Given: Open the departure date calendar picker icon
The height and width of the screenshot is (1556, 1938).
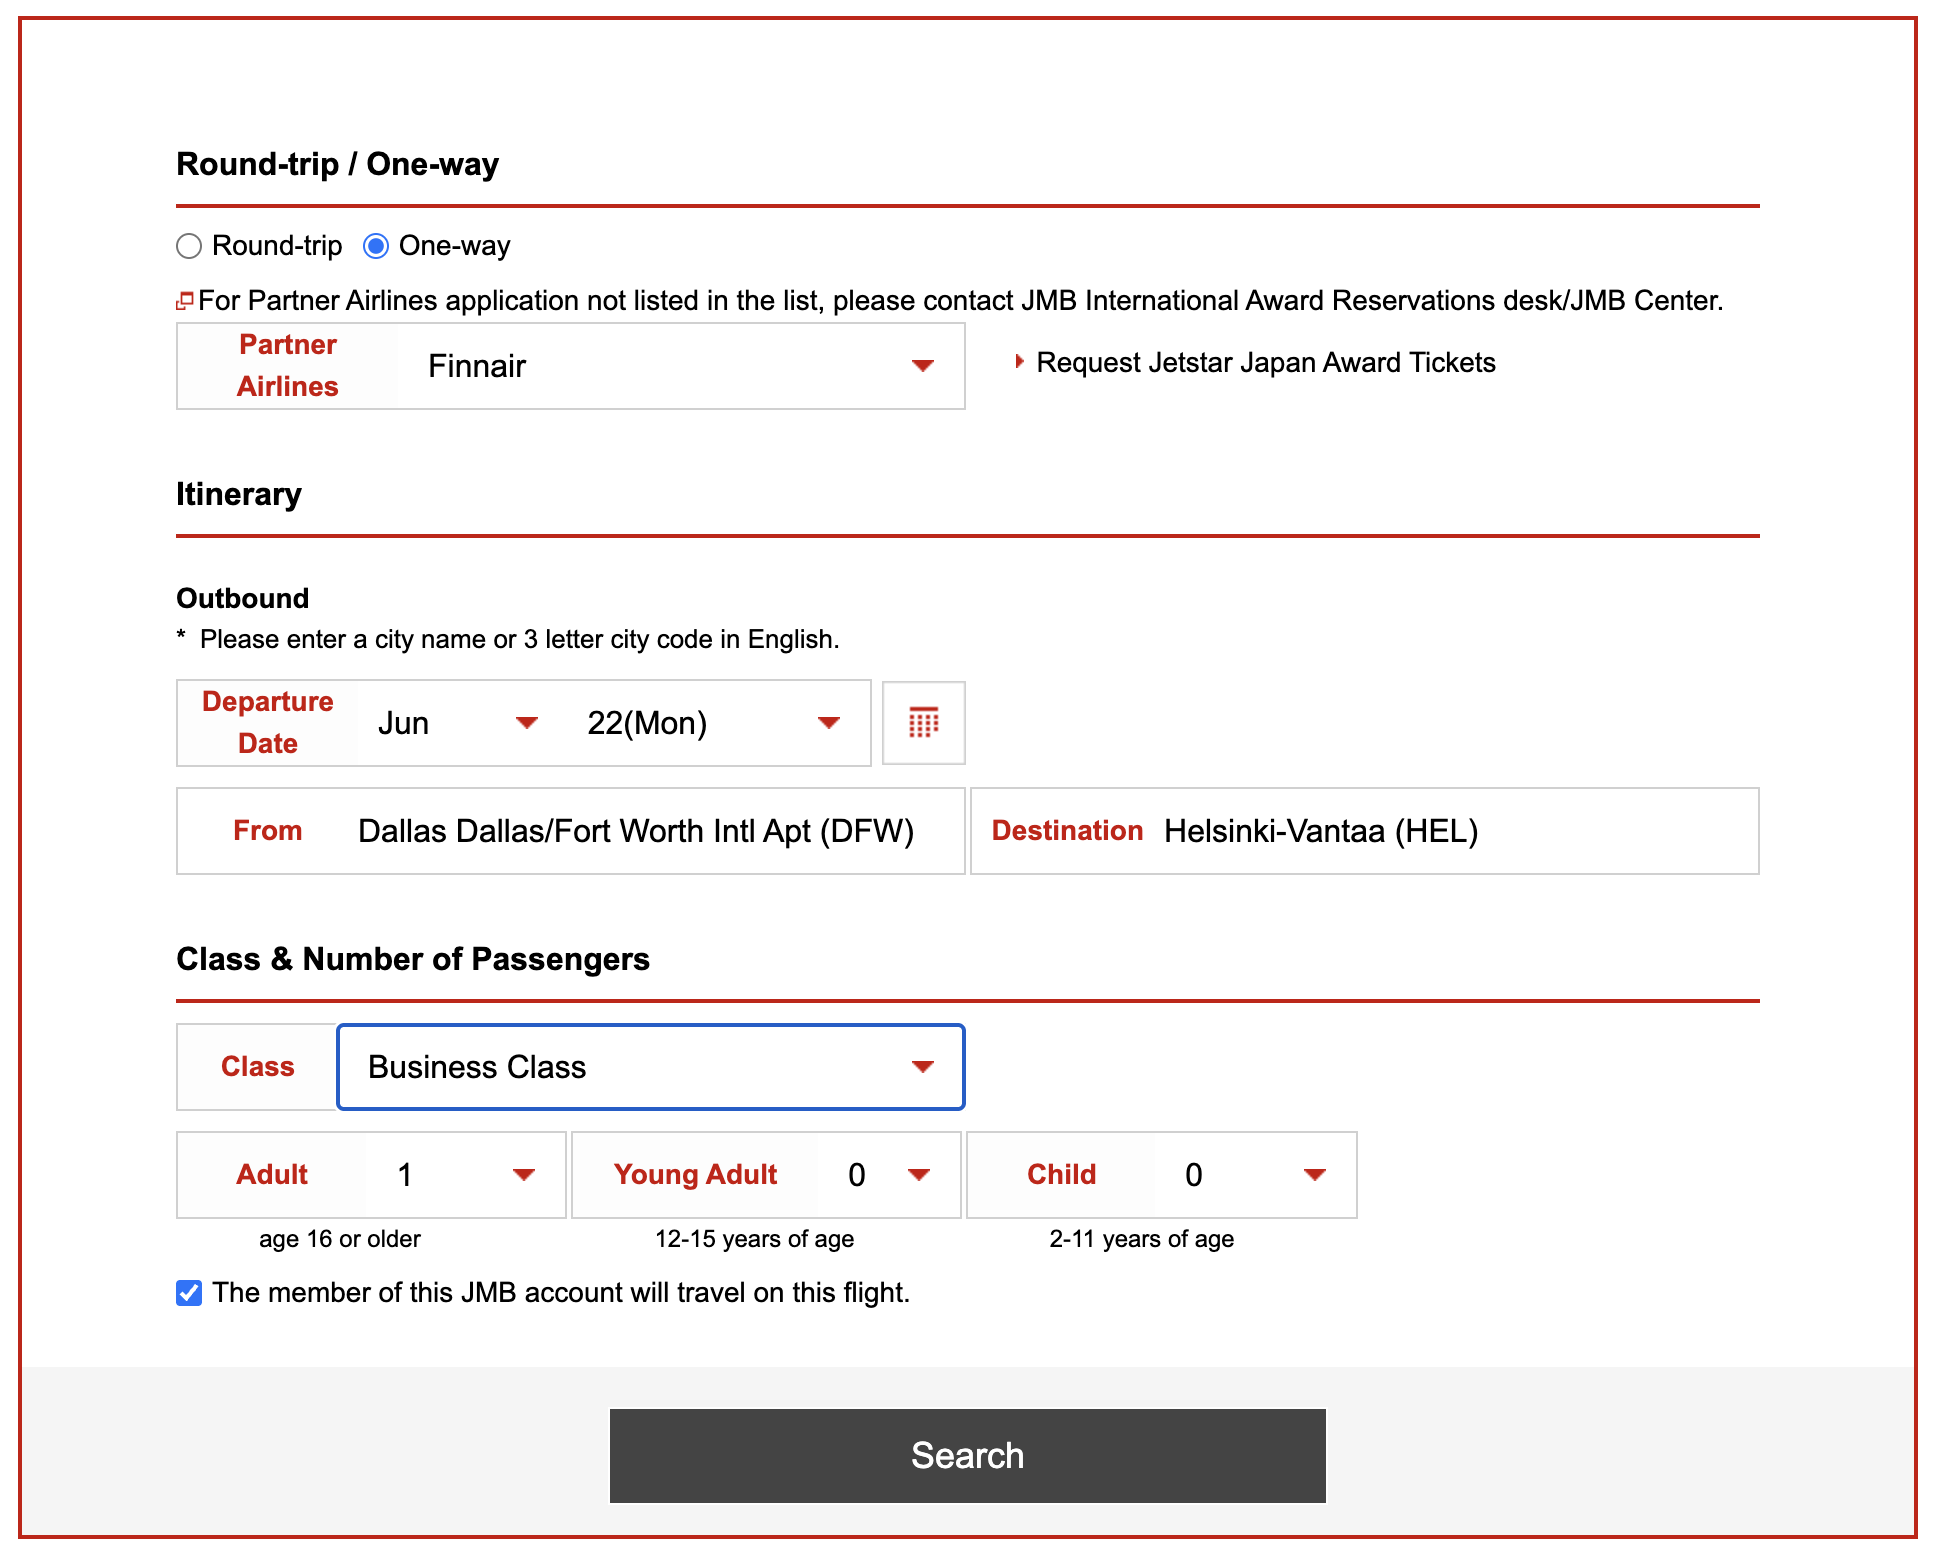Looking at the screenshot, I should (x=923, y=723).
